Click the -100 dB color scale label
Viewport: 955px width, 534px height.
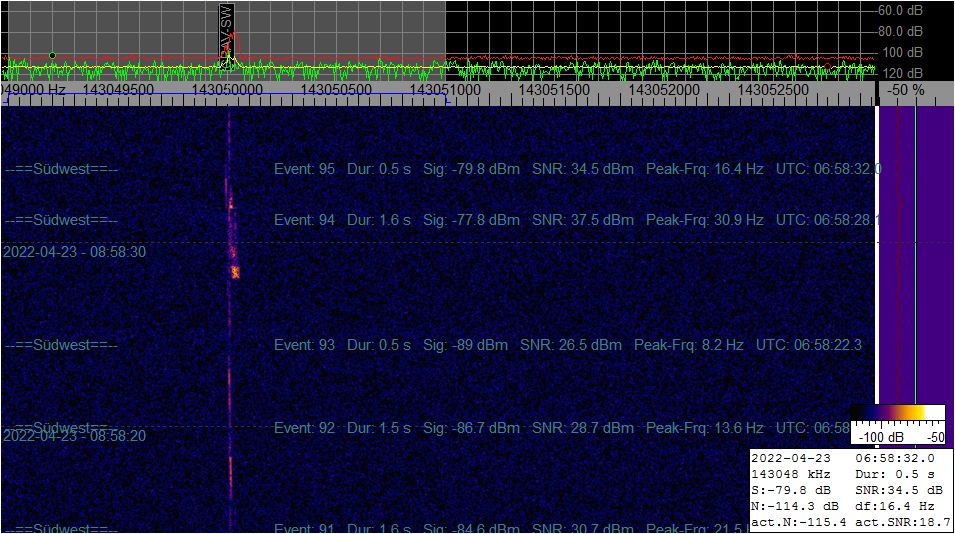pyautogui.click(x=881, y=437)
